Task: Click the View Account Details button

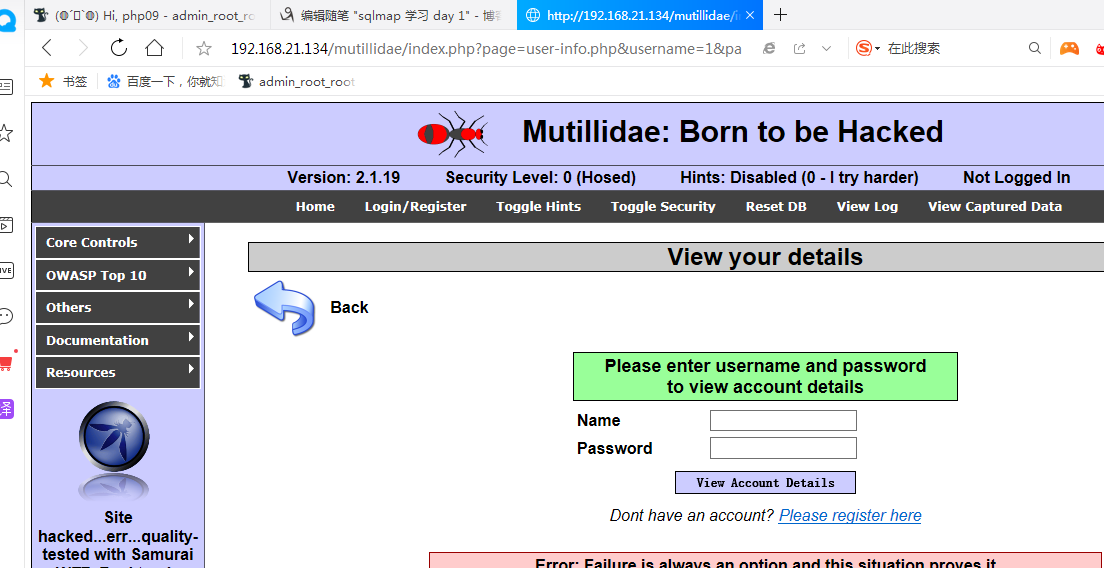Action: [x=765, y=483]
